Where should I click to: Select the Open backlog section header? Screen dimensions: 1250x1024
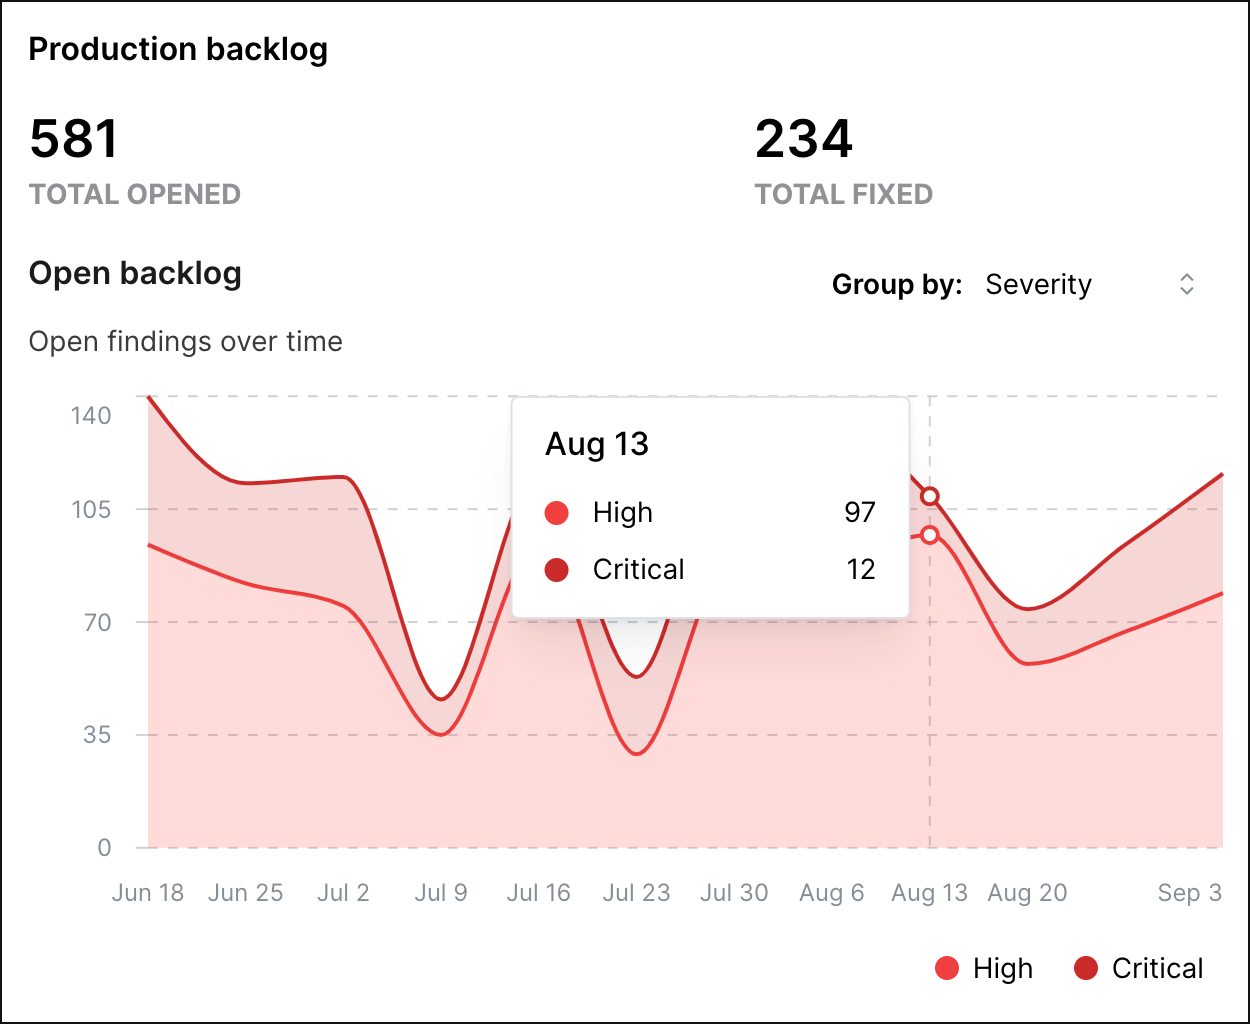pyautogui.click(x=135, y=272)
